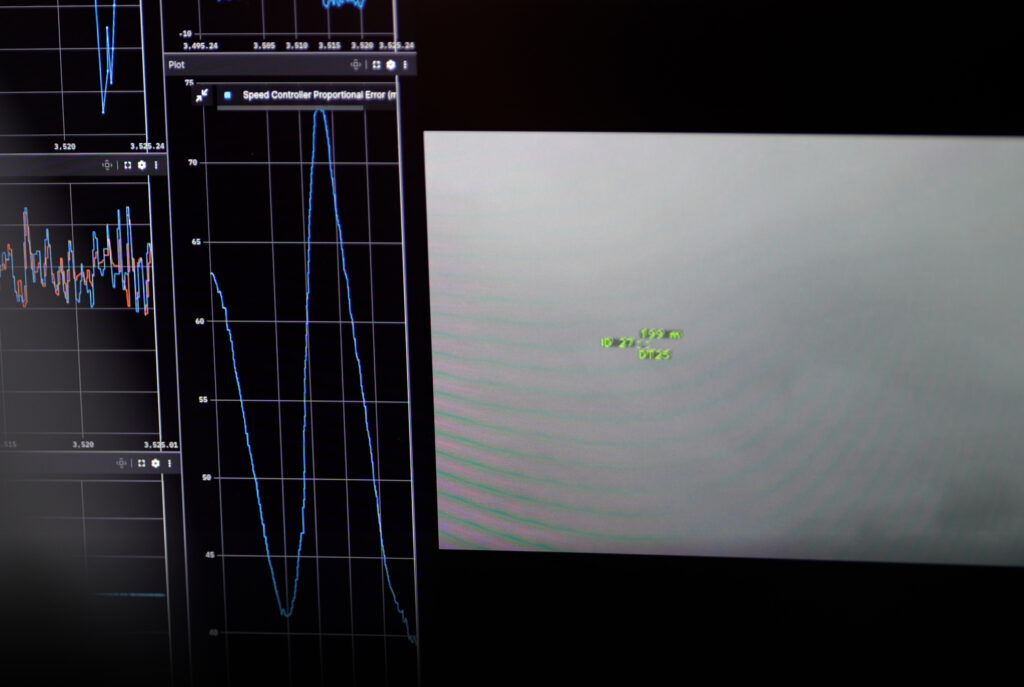The image size is (1024, 687).
Task: Fullscreen the Speed Controller Proportional Error plot panel
Action: tap(376, 65)
